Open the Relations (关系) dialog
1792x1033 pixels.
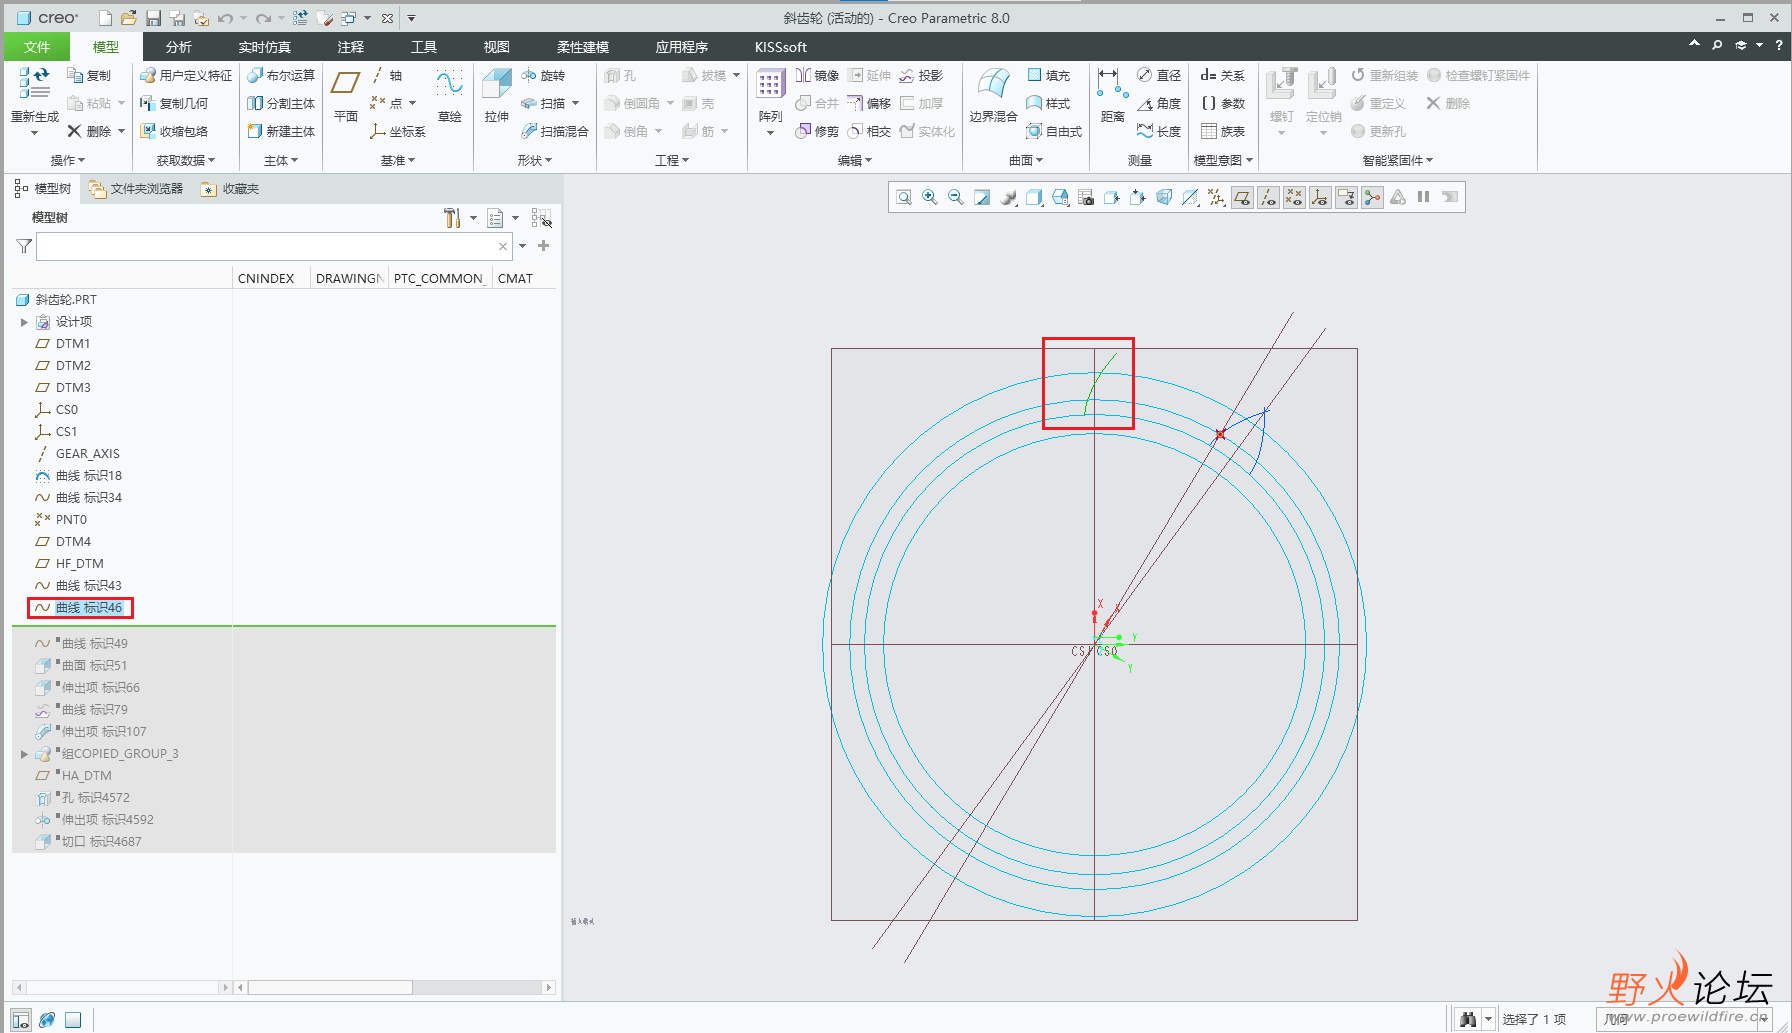(1223, 76)
